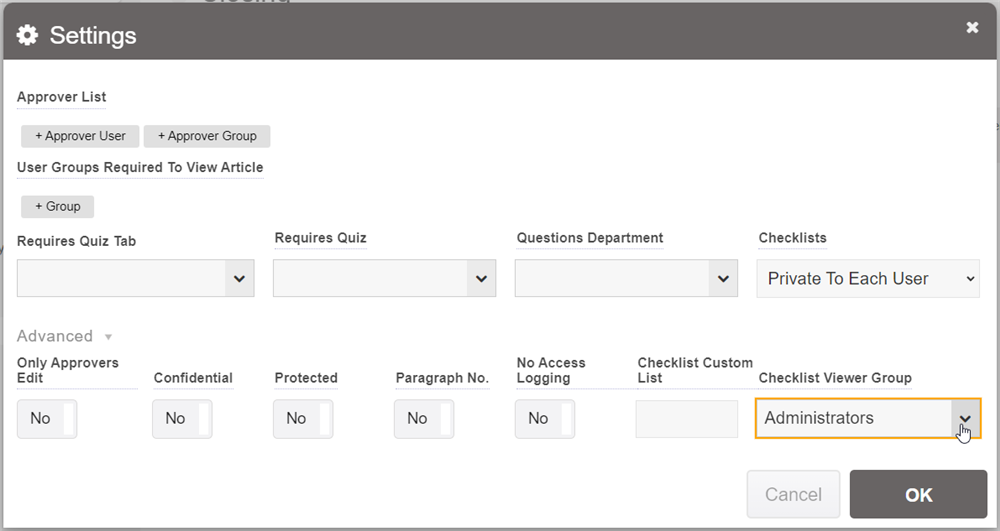Enable the Confidential toggle
Viewport: 1000px width, 531px height.
(x=182, y=419)
